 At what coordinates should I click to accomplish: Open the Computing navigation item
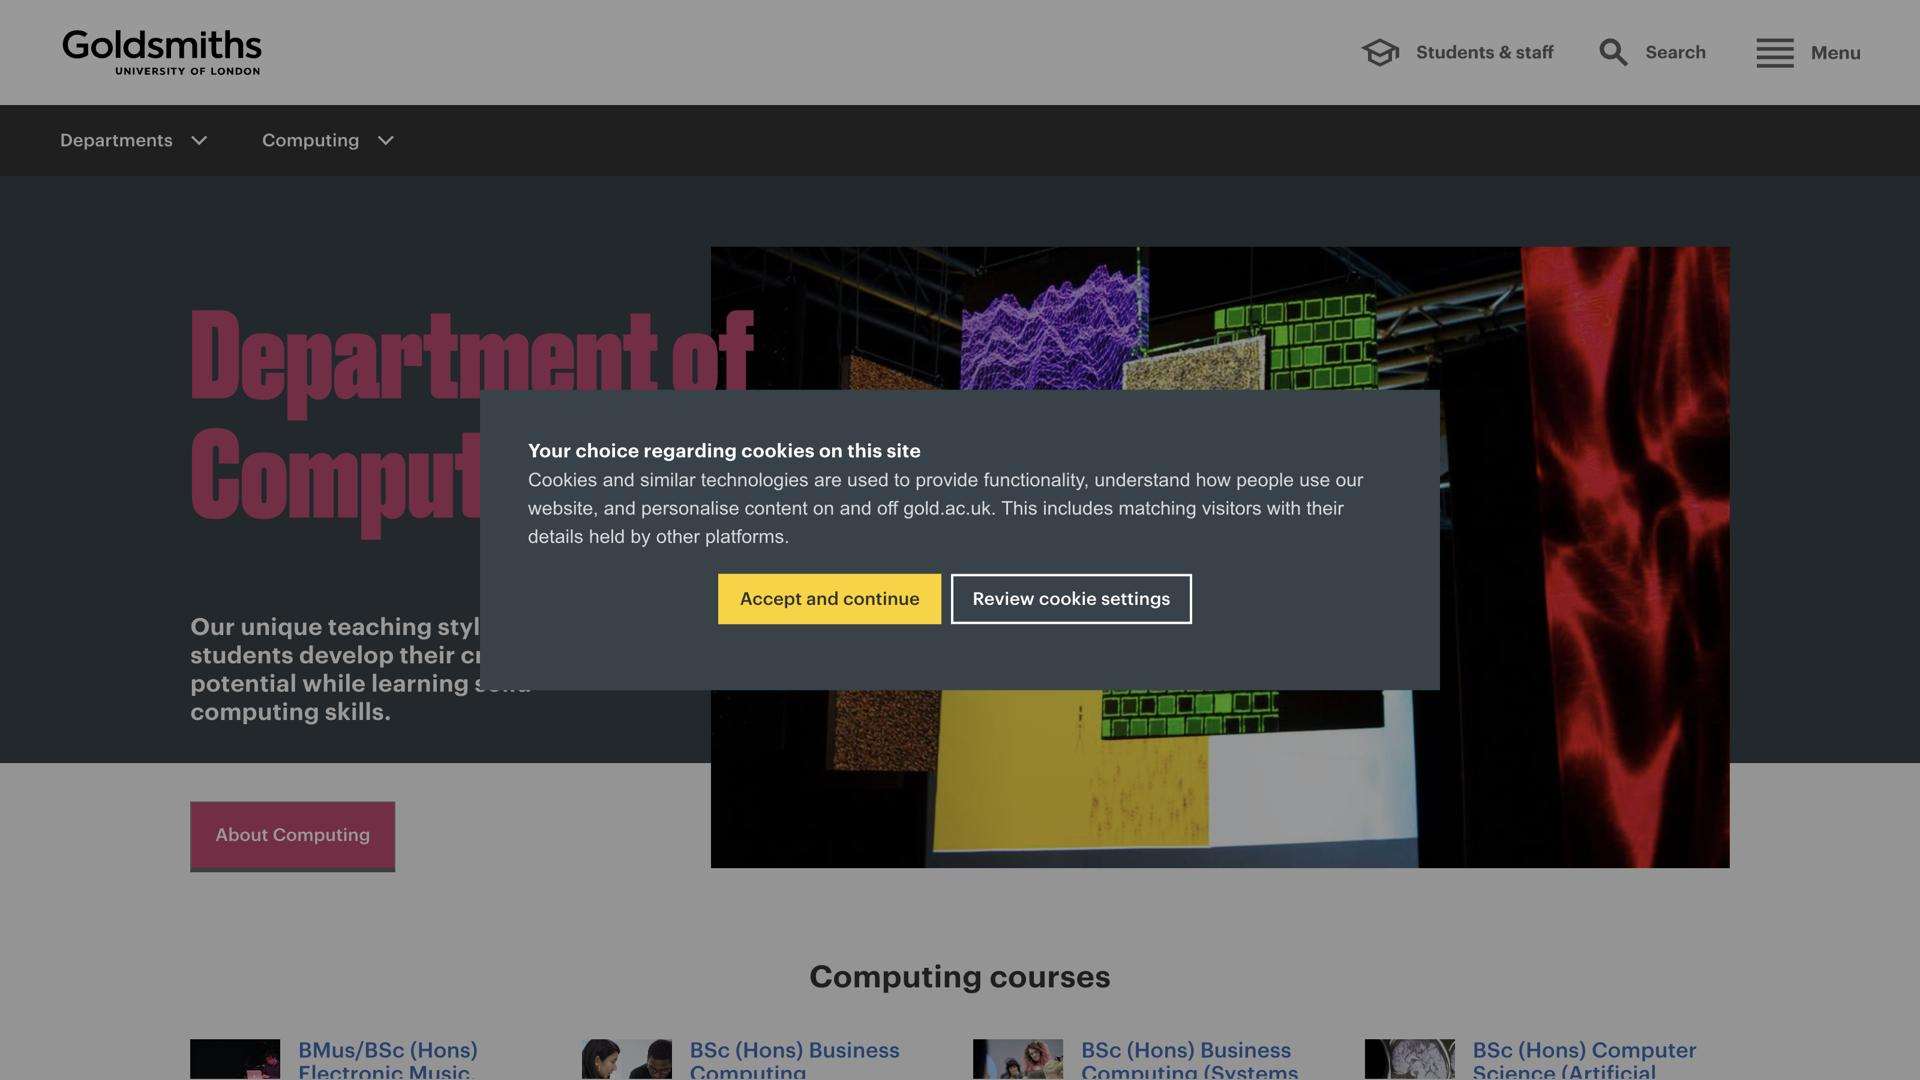pyautogui.click(x=310, y=141)
